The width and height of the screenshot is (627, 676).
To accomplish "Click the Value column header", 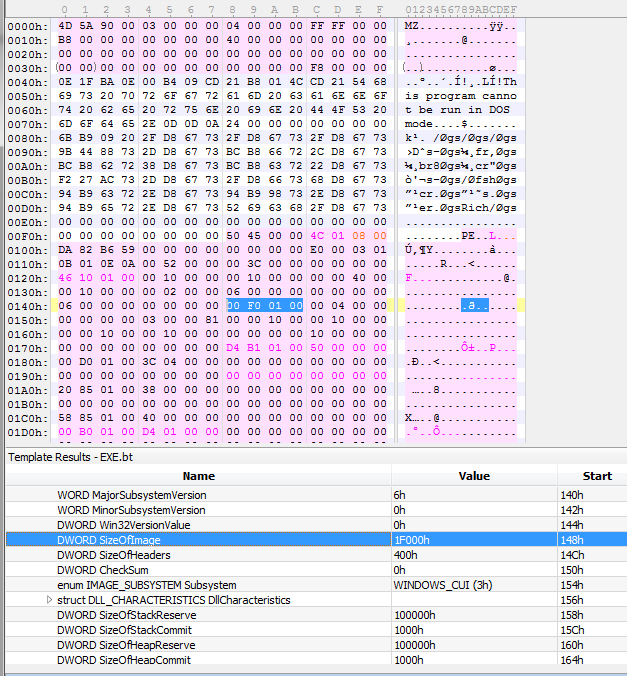I will click(x=474, y=477).
